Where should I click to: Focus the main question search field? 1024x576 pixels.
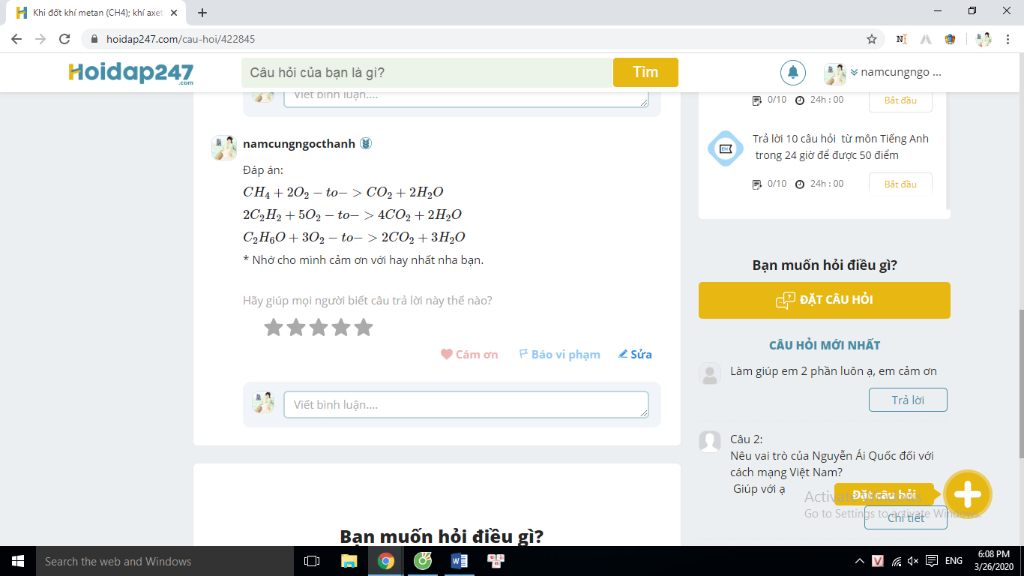427,72
